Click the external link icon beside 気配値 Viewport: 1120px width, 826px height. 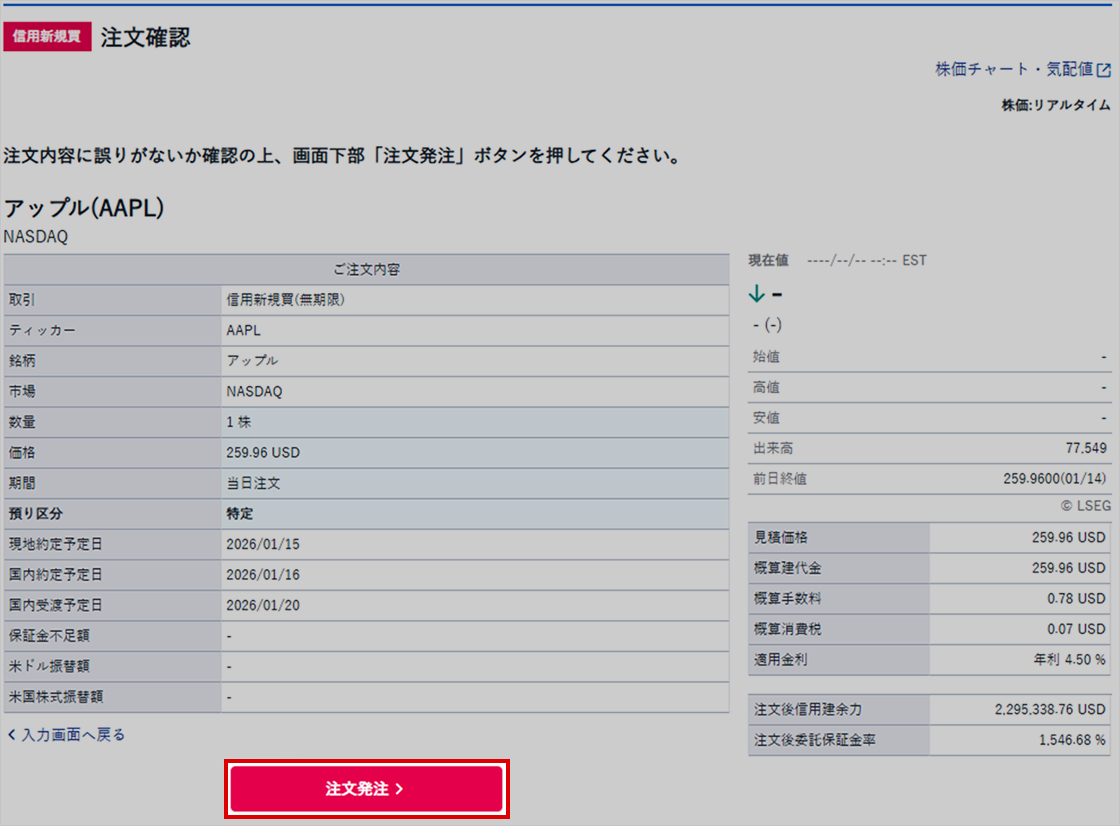1104,70
